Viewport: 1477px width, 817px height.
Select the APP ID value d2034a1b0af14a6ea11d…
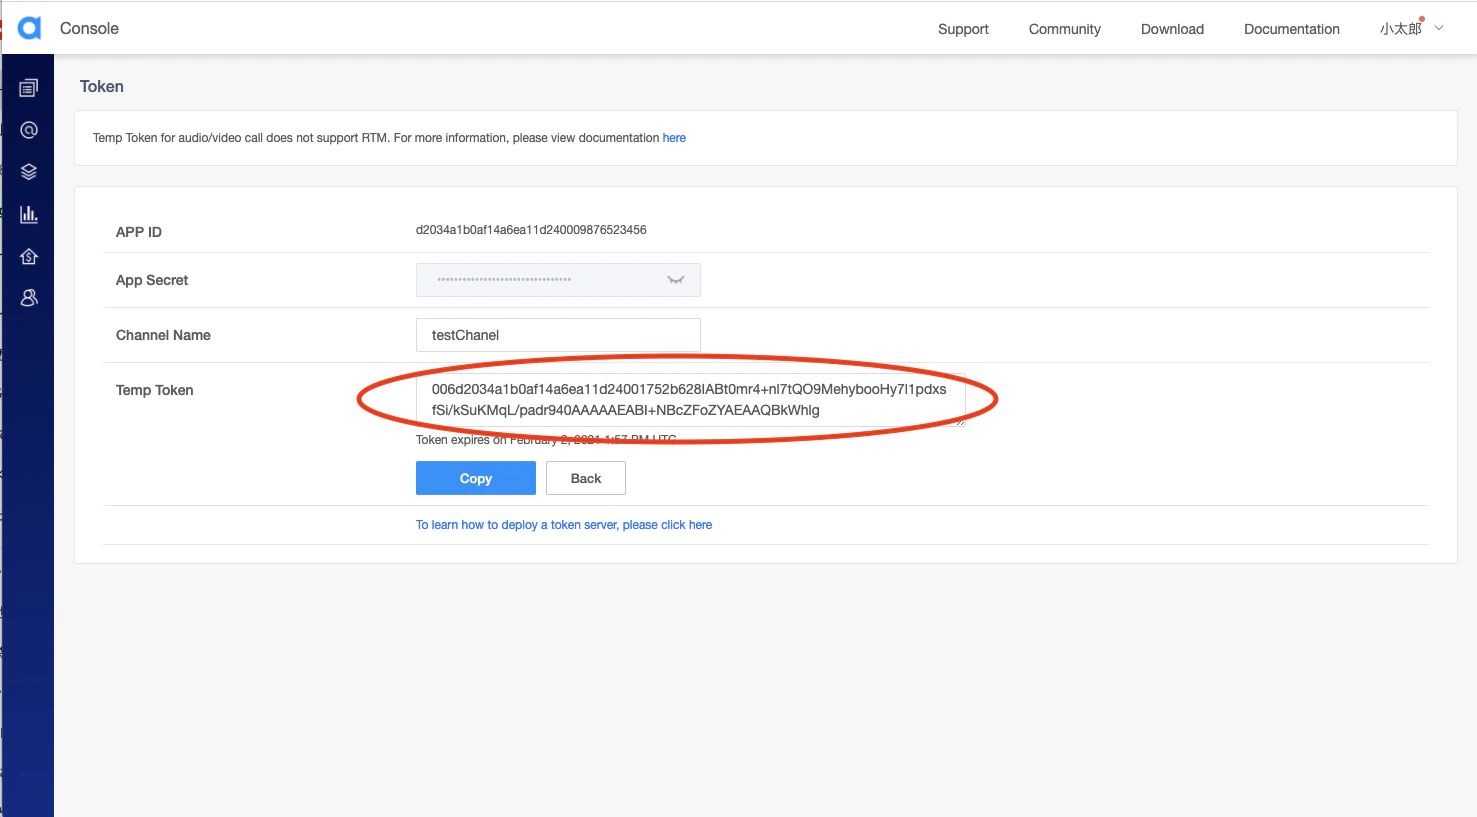531,230
